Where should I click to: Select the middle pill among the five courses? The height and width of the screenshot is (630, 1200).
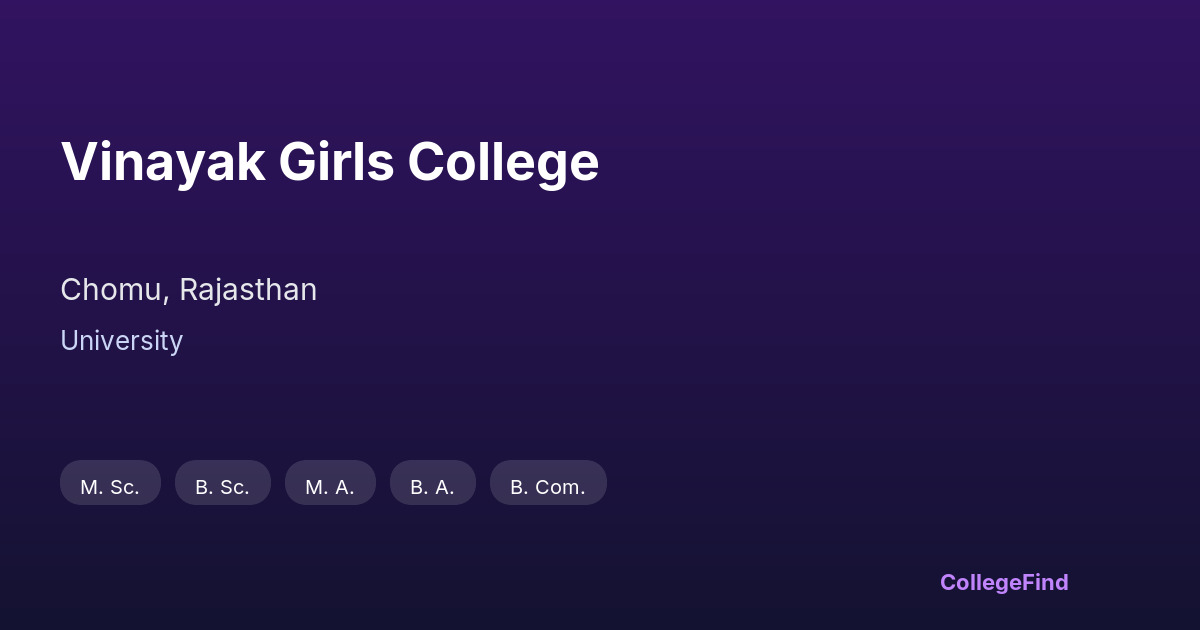(x=330, y=484)
